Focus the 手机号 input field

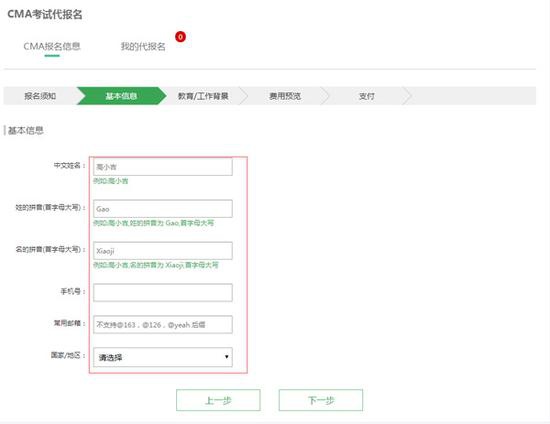click(x=163, y=292)
